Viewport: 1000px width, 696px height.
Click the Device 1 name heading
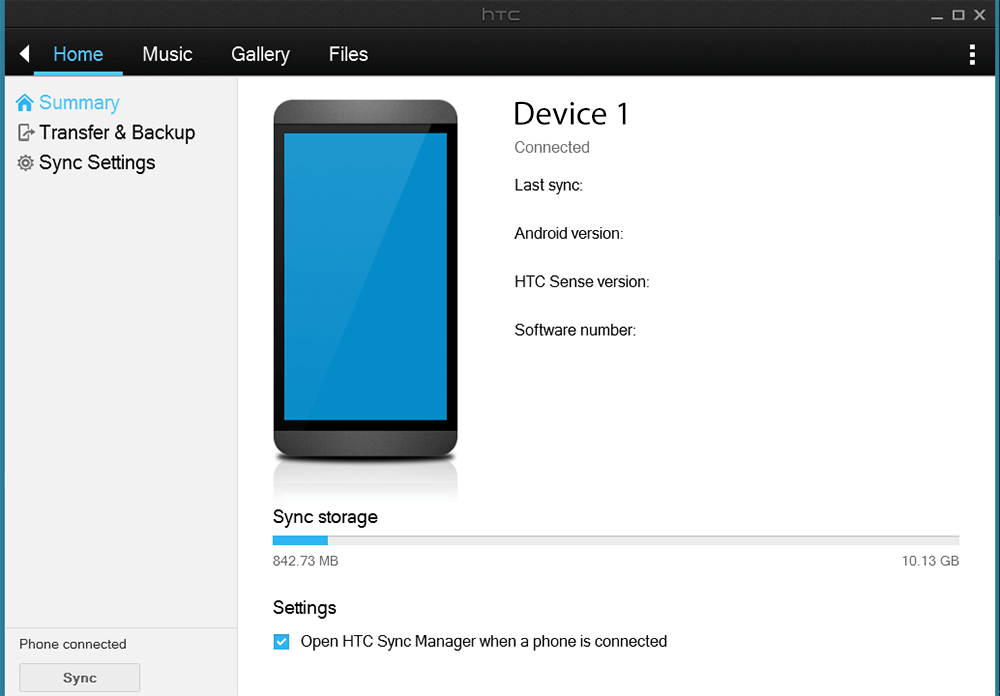click(571, 114)
